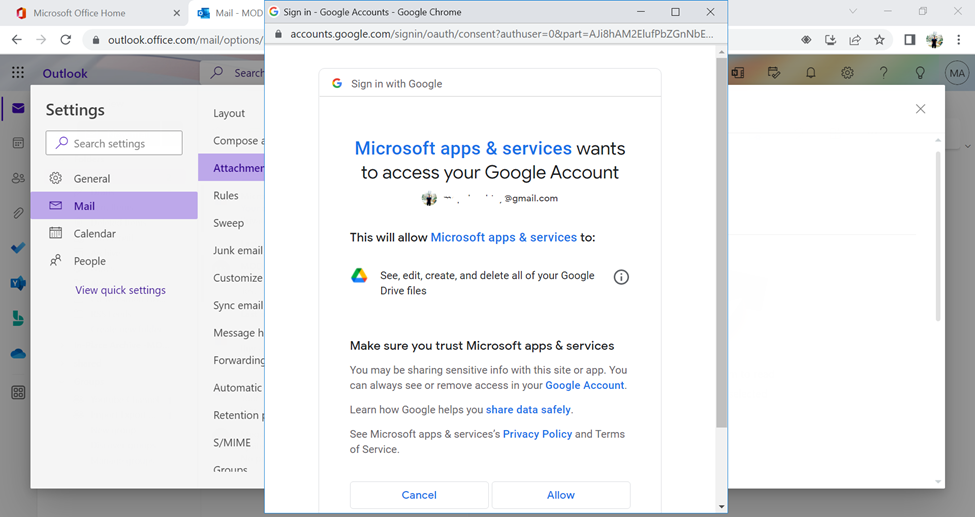Click Cancel in the Google sign-in popup
The height and width of the screenshot is (517, 975).
click(419, 495)
